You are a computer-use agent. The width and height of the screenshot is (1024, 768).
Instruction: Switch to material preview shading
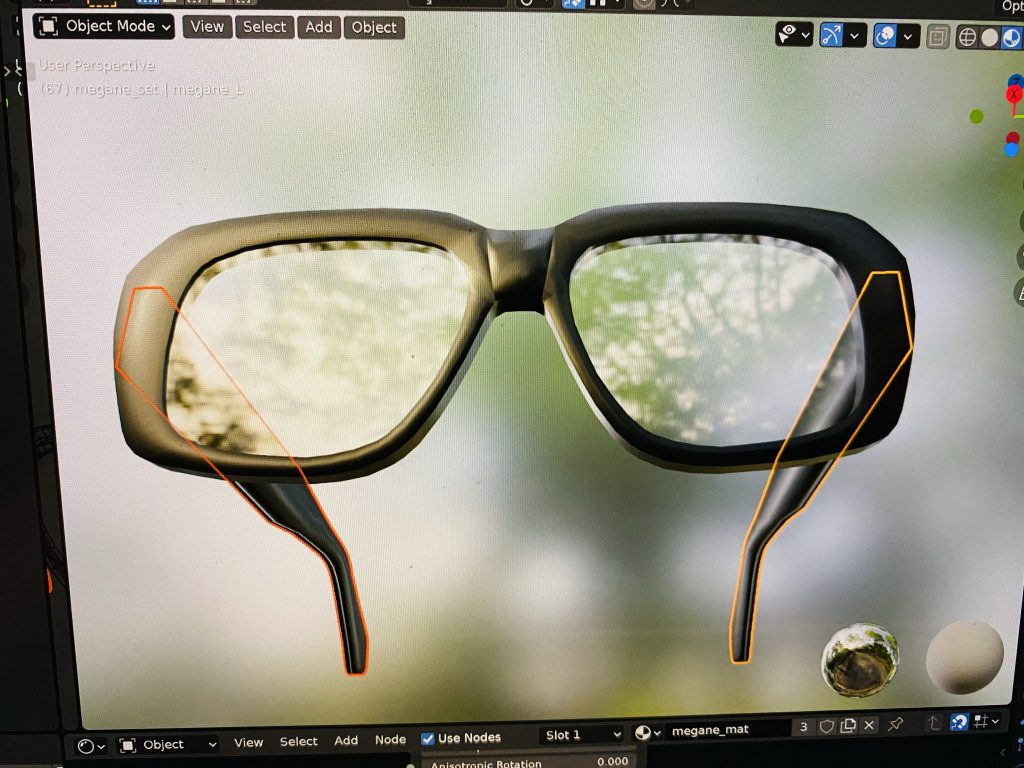click(1011, 38)
